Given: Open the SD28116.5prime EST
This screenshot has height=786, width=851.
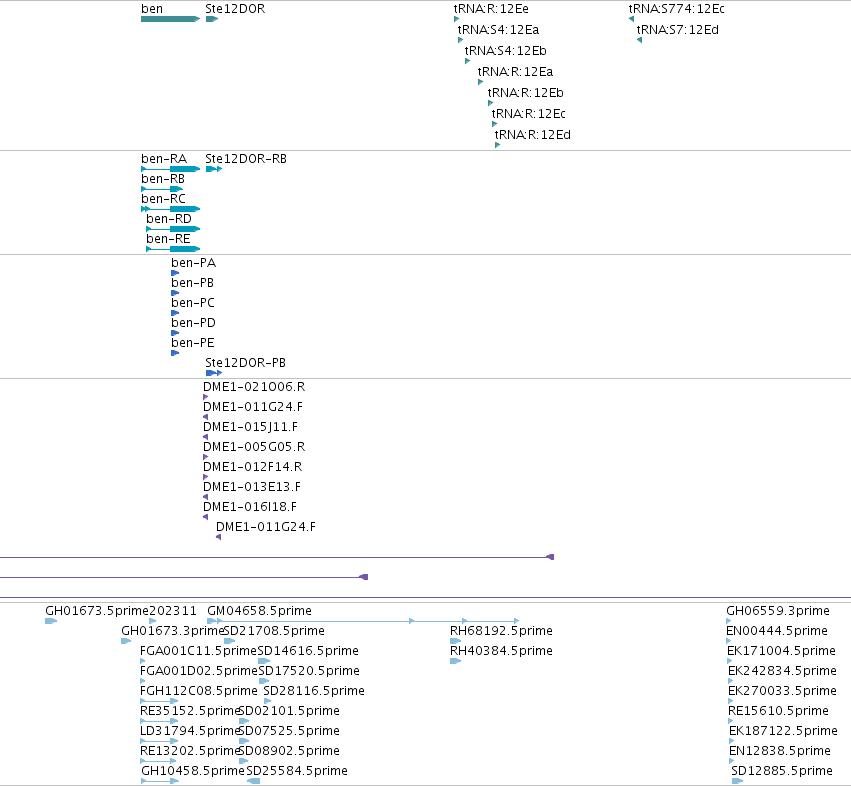Looking at the screenshot, I should (314, 691).
